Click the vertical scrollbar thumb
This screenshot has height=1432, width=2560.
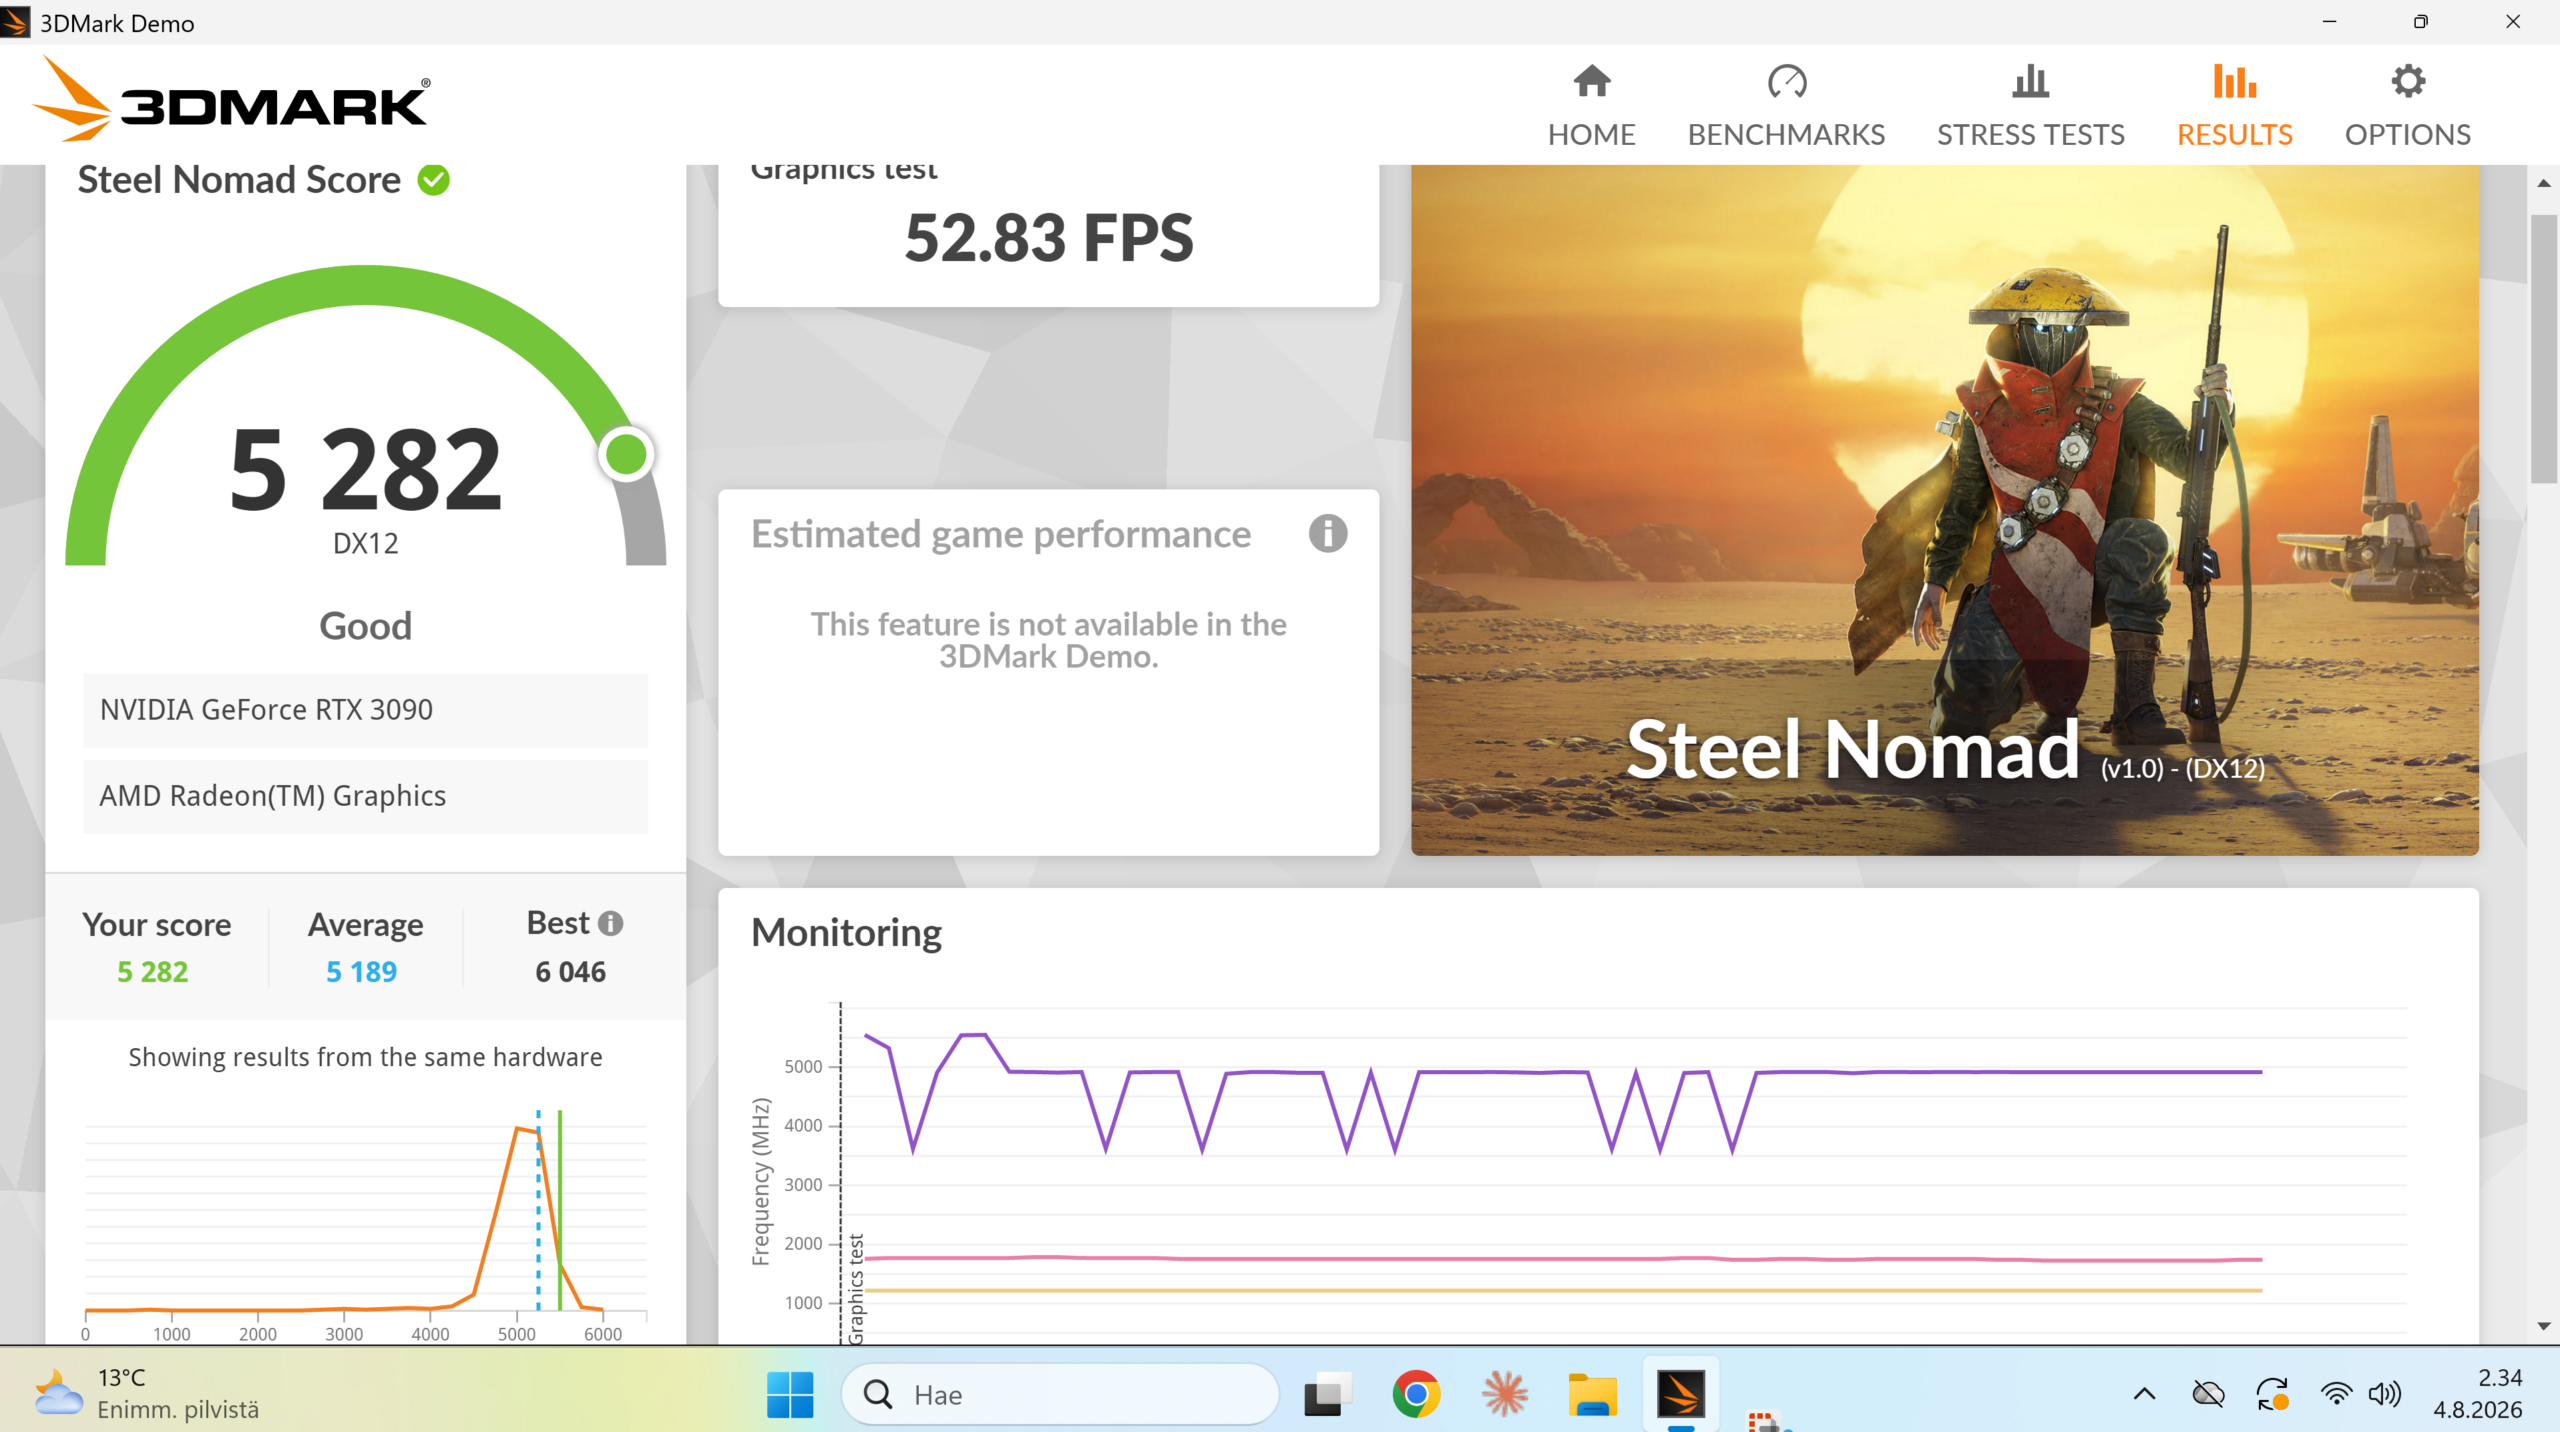(x=2543, y=350)
